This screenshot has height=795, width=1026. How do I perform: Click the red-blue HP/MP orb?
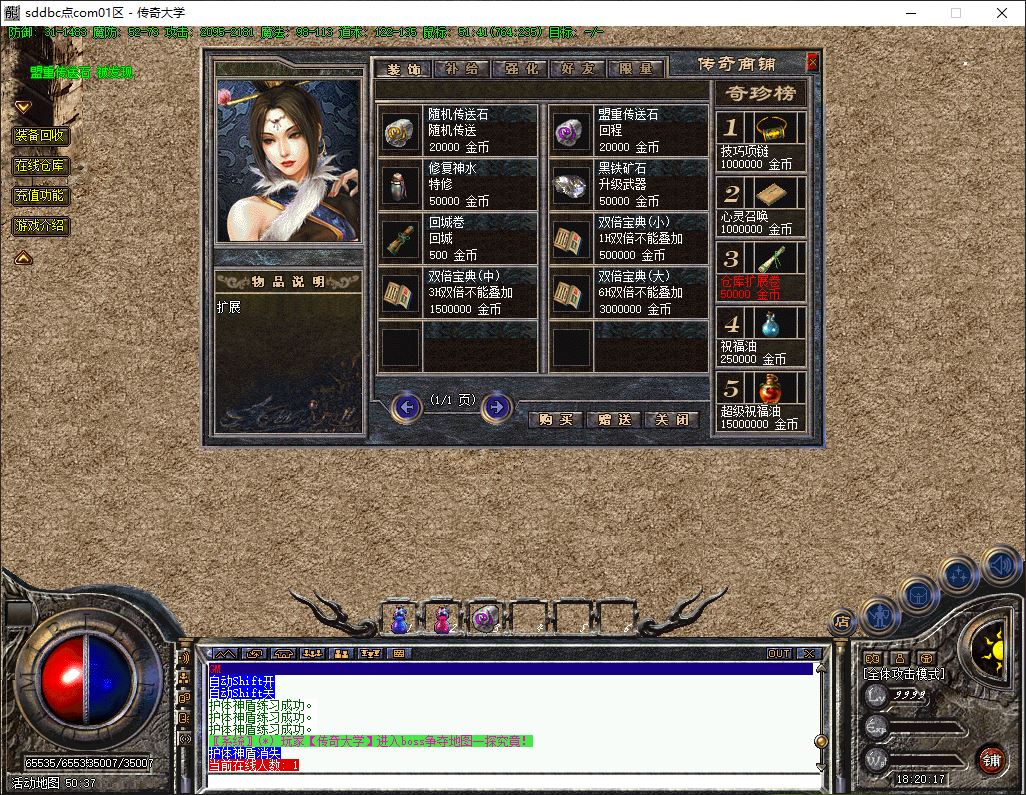point(85,679)
